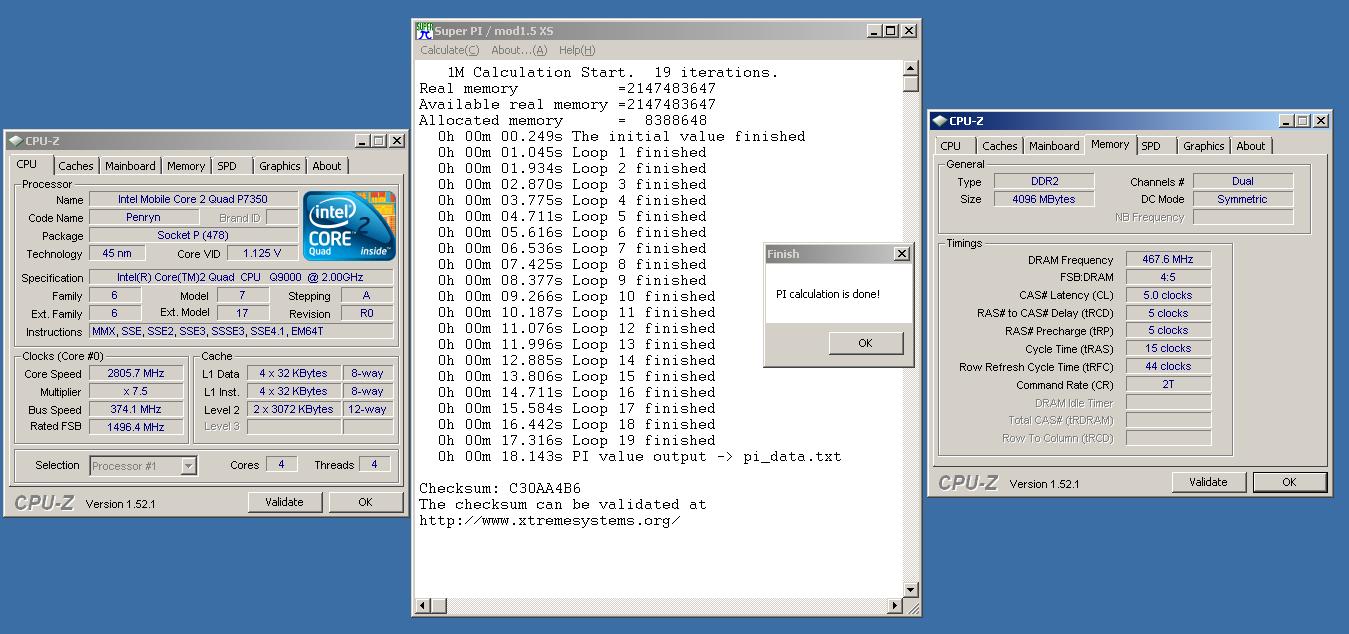
Task: Open the About menu in Super PI
Action: pyautogui.click(x=519, y=50)
